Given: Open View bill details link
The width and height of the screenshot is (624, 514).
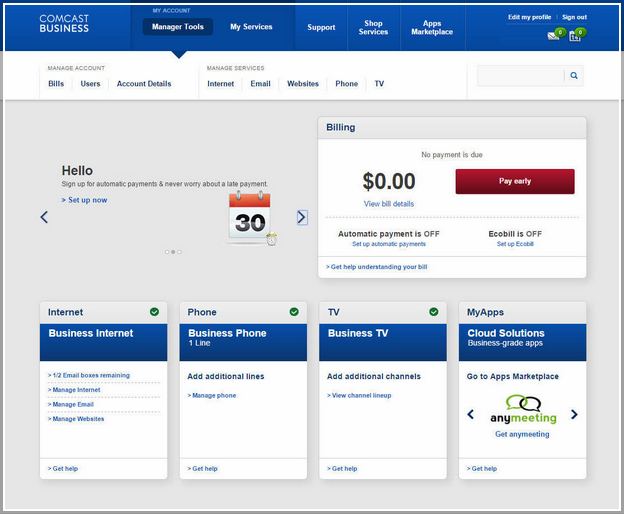Looking at the screenshot, I should (389, 204).
